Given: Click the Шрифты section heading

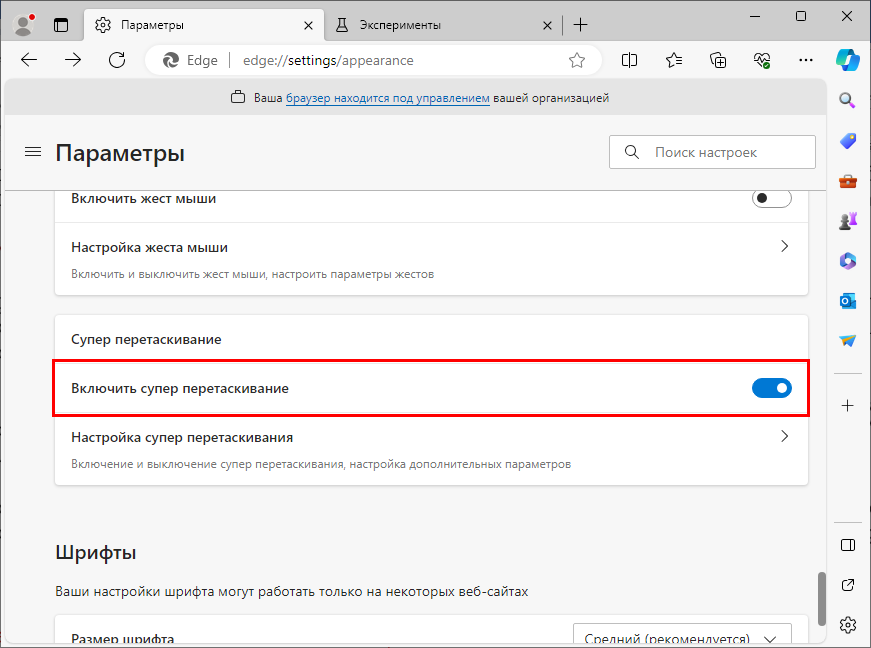Looking at the screenshot, I should [x=96, y=552].
